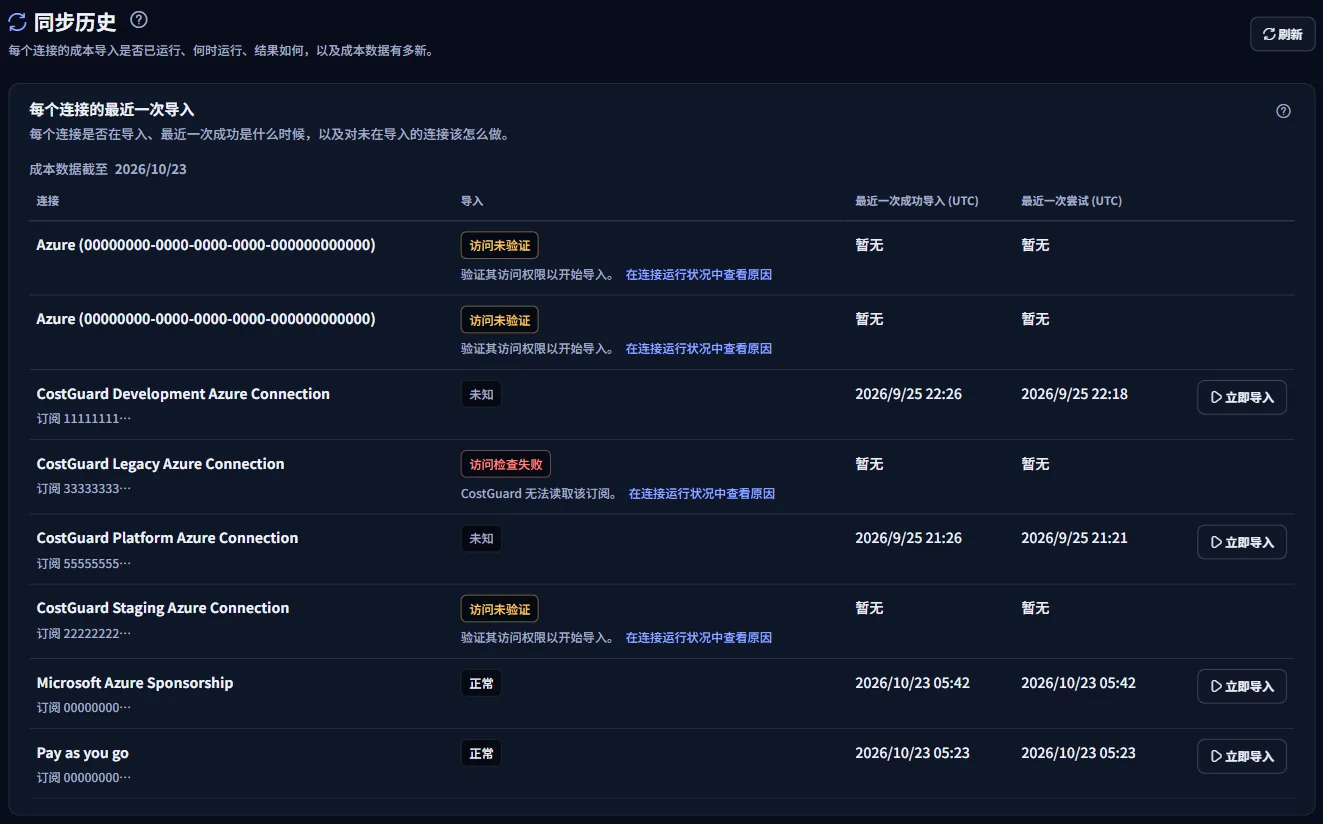Click the Pay as you go connection name
Viewport: 1323px width, 824px height.
pos(83,753)
